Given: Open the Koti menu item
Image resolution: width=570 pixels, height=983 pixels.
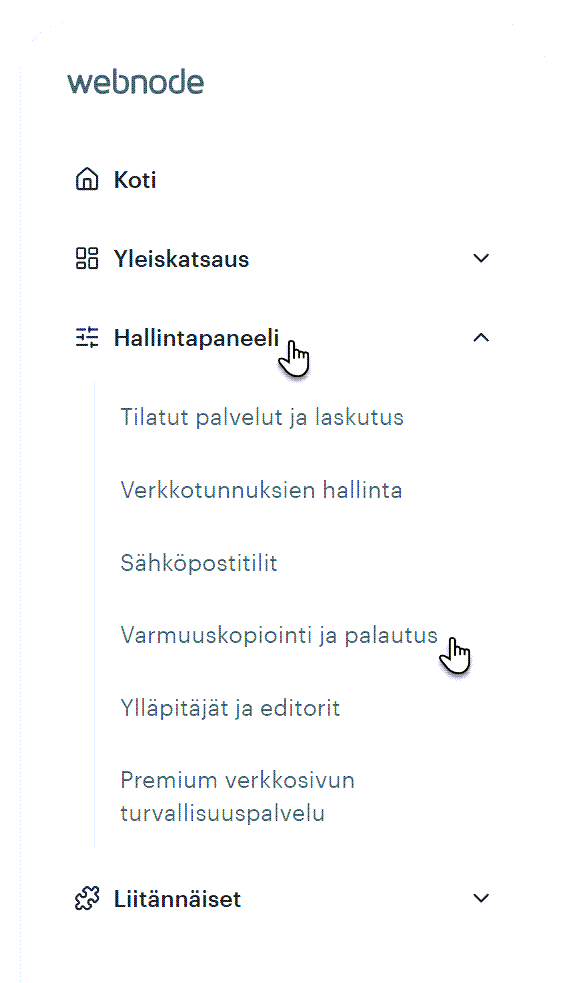Looking at the screenshot, I should [x=135, y=180].
